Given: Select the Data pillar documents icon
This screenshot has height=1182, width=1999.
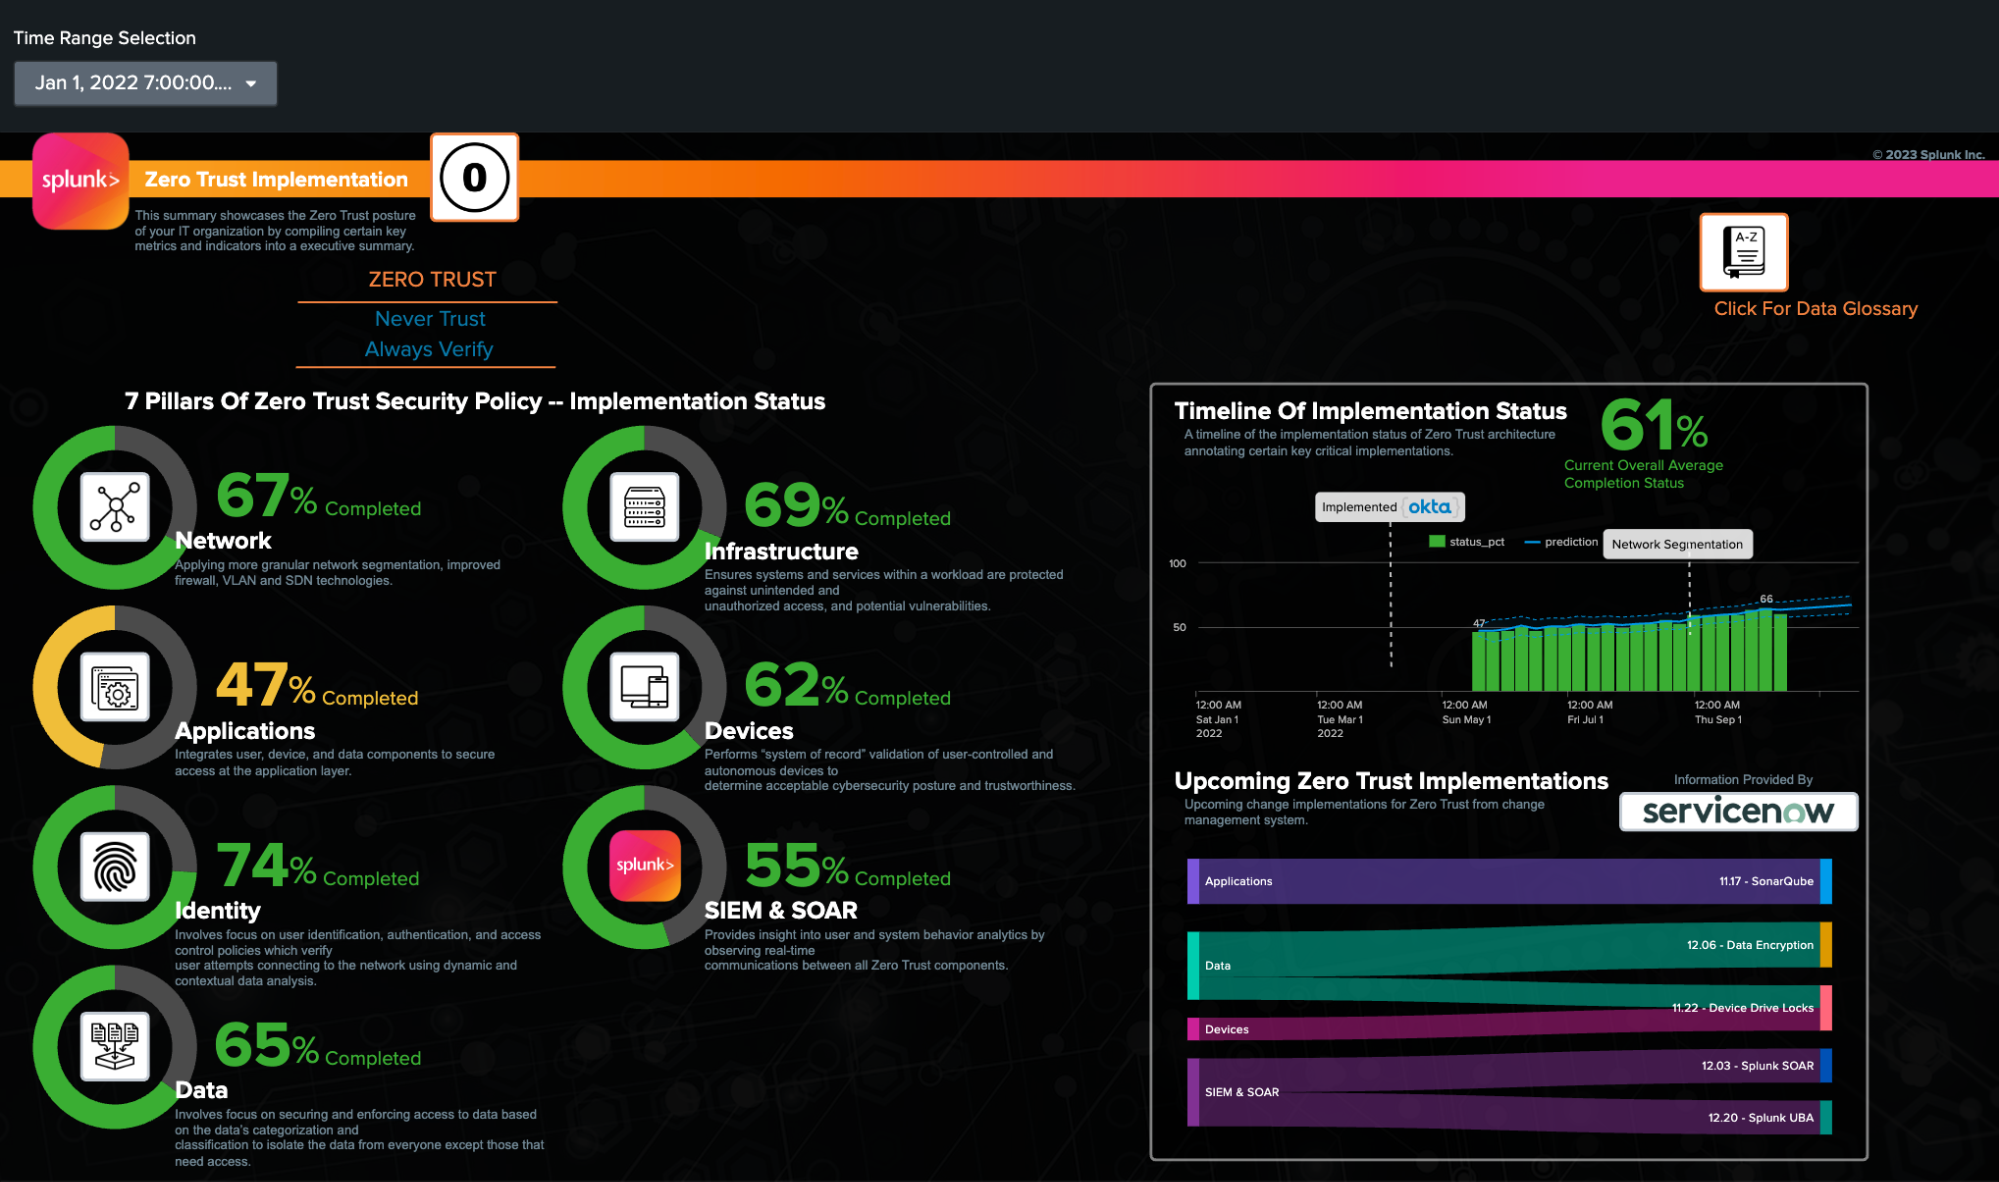Looking at the screenshot, I should coord(115,1046).
